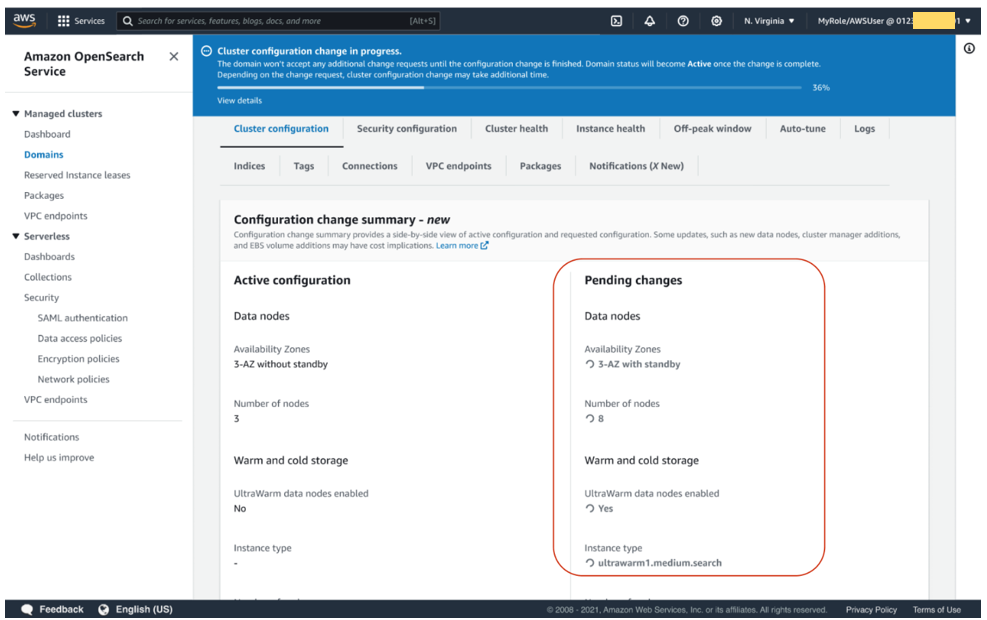
Task: Click the Feedback speech bubble icon
Action: [x=27, y=609]
